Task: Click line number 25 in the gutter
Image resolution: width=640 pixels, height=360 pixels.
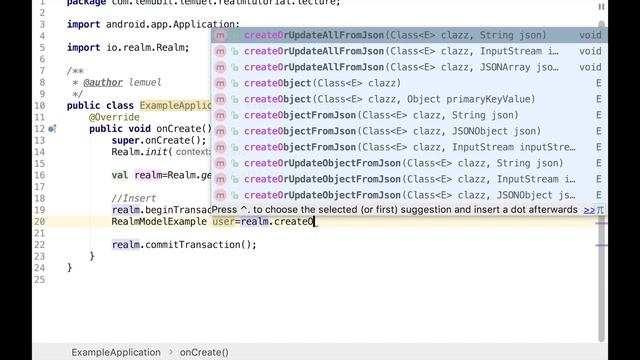Action: [x=40, y=280]
